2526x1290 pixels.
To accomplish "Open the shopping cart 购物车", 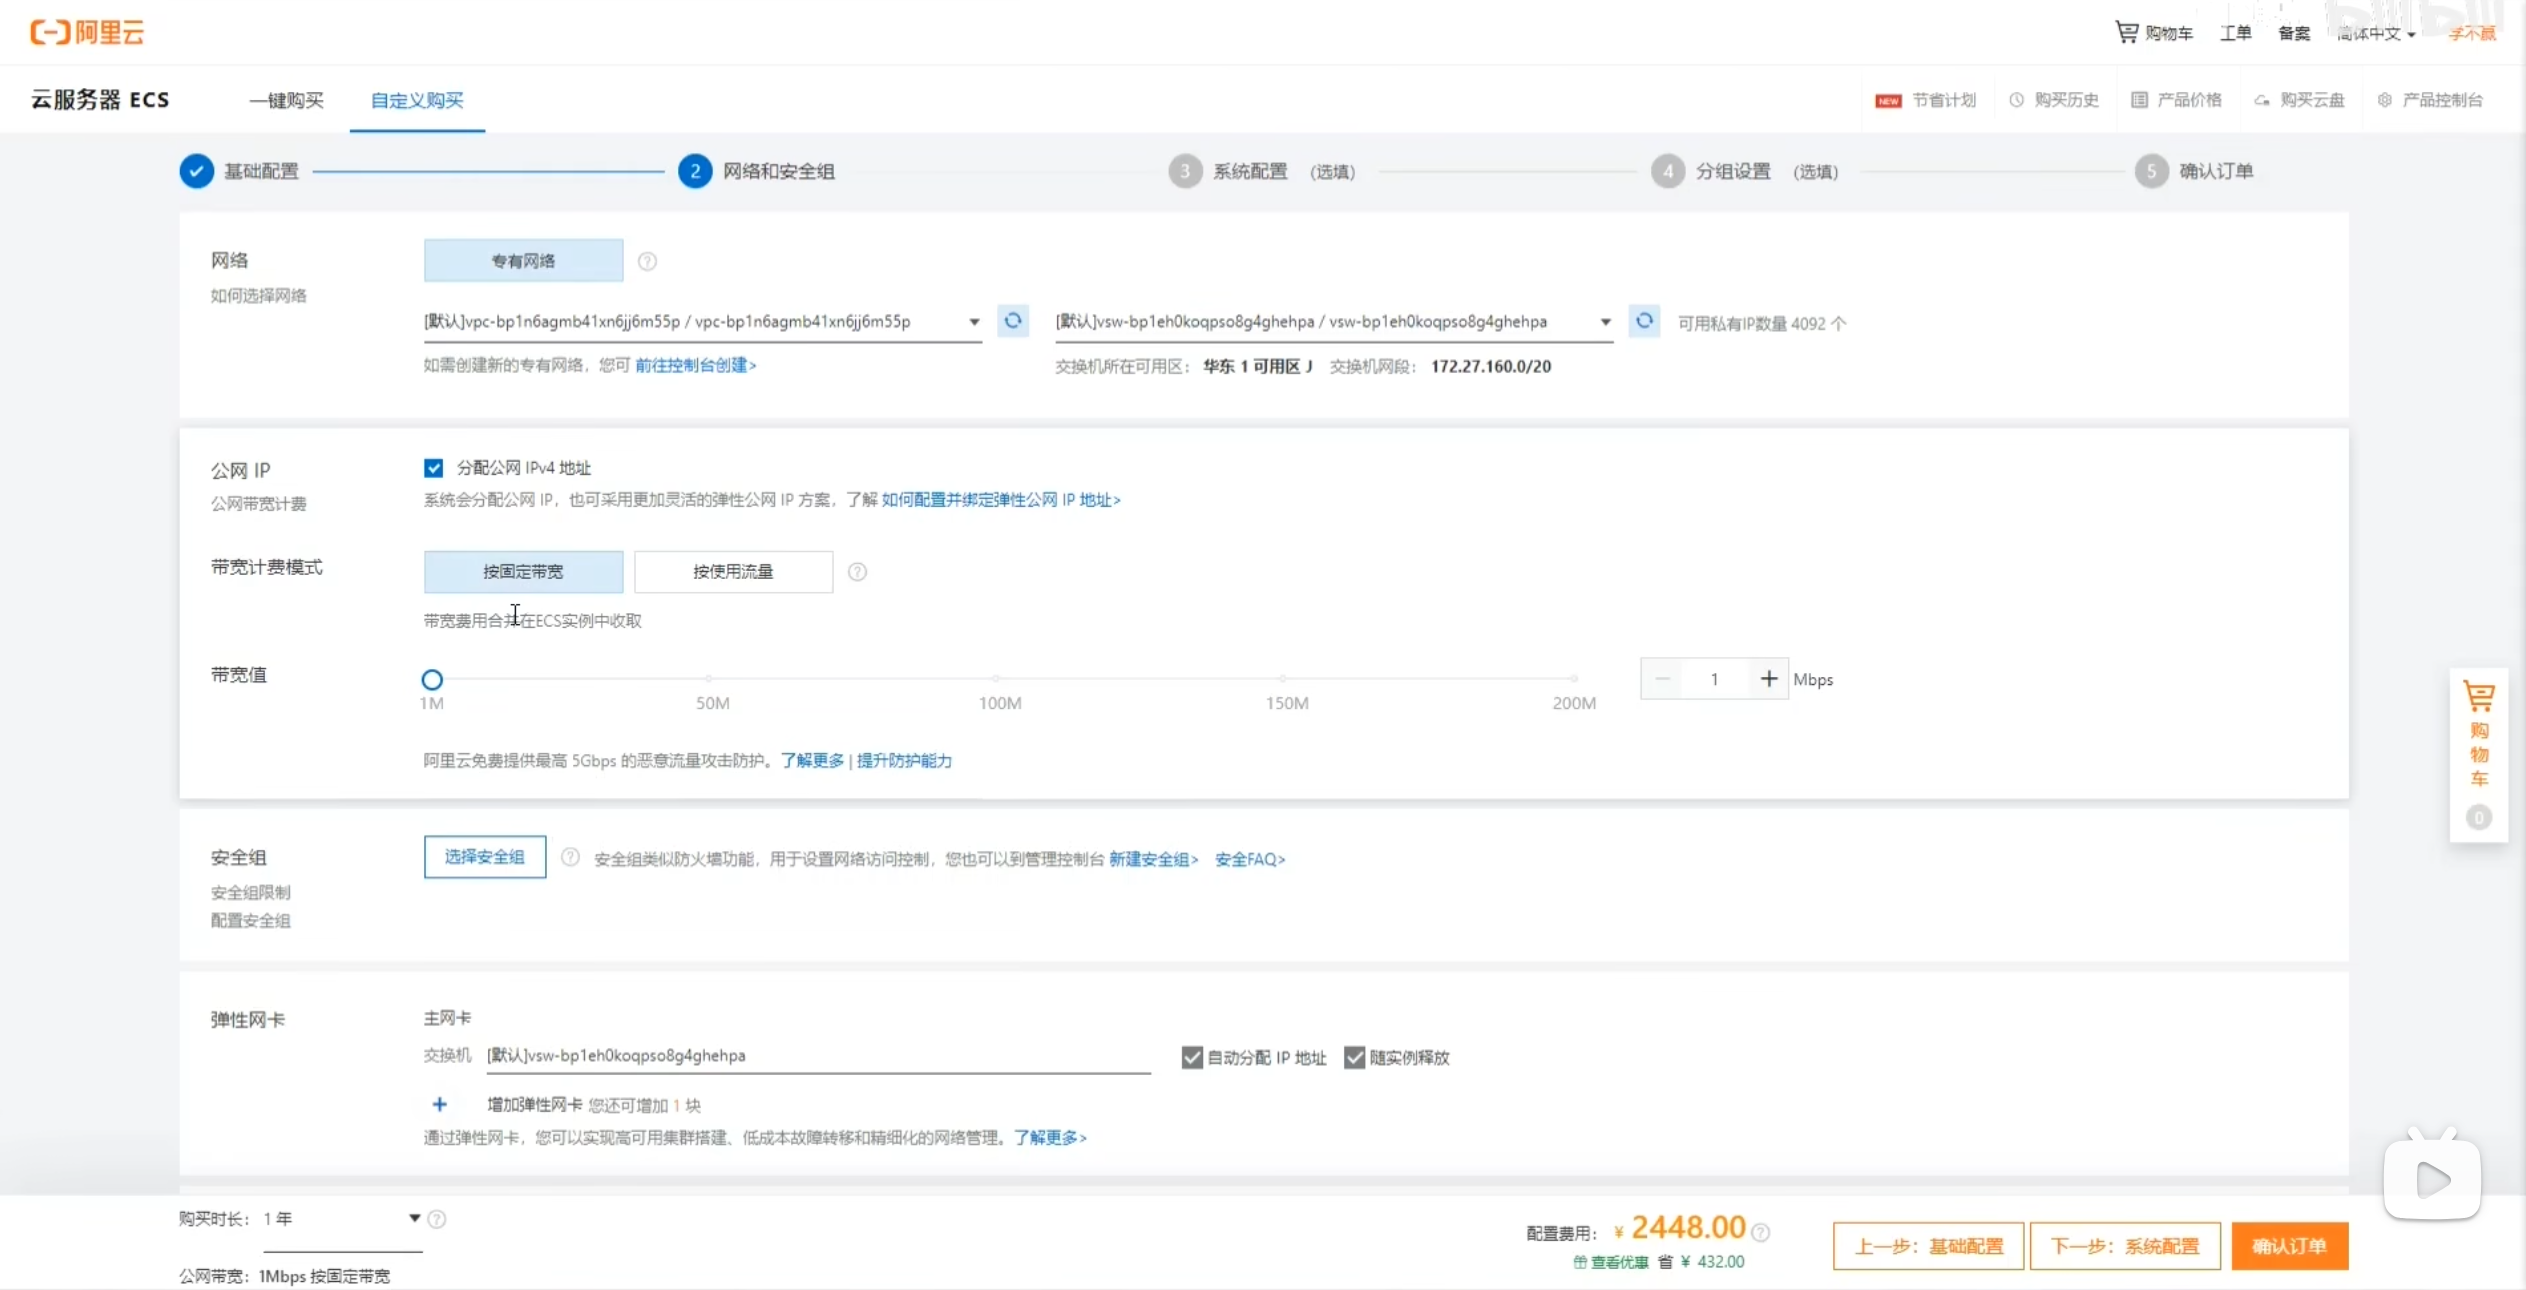I will click(2155, 32).
